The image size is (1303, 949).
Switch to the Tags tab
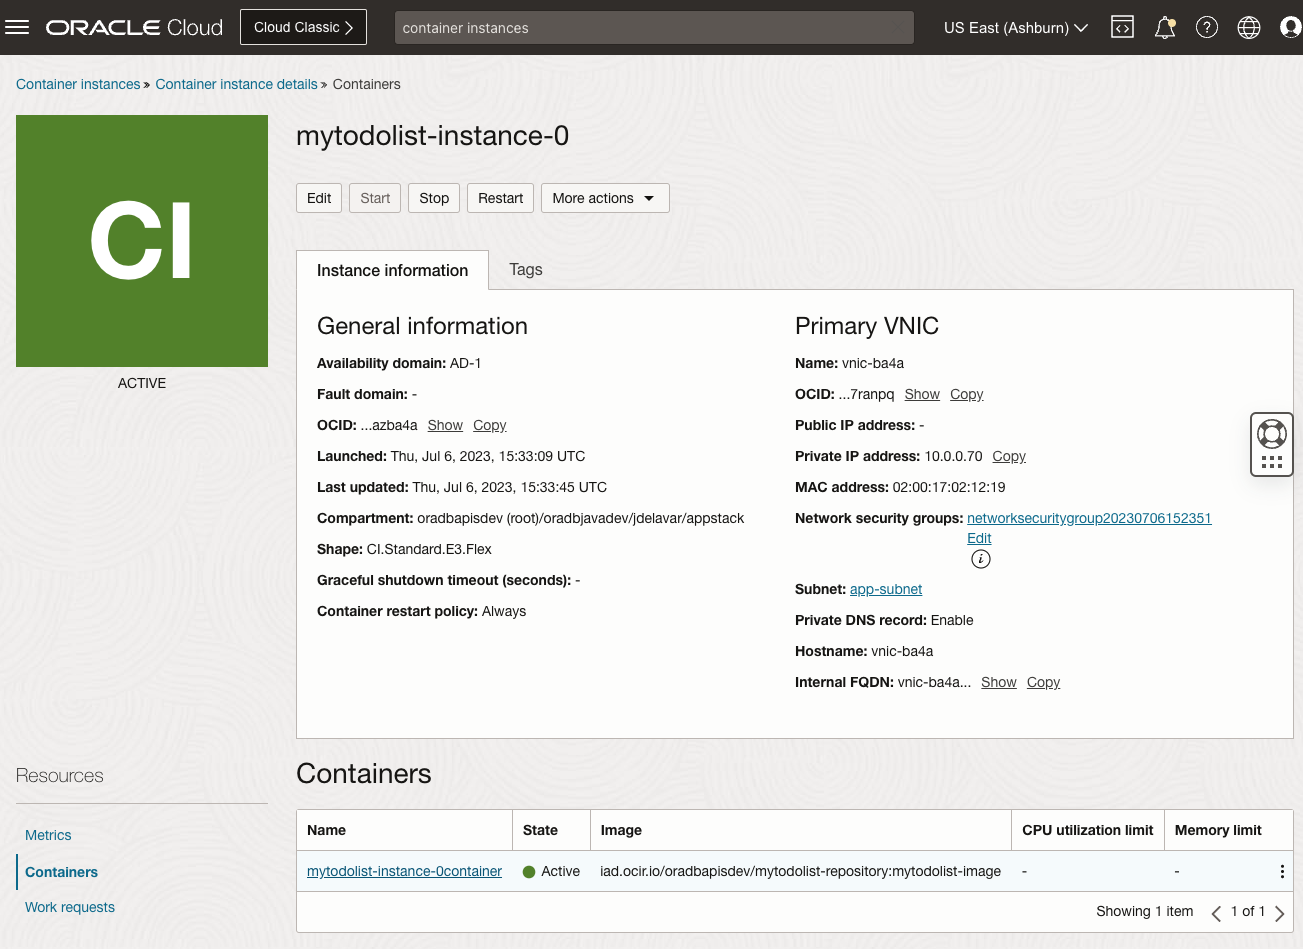coord(526,269)
